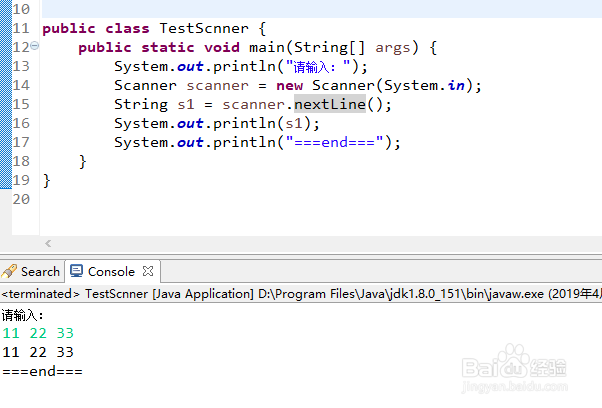602x408 pixels.
Task: Click the args parameter on line 12
Action: (x=393, y=48)
